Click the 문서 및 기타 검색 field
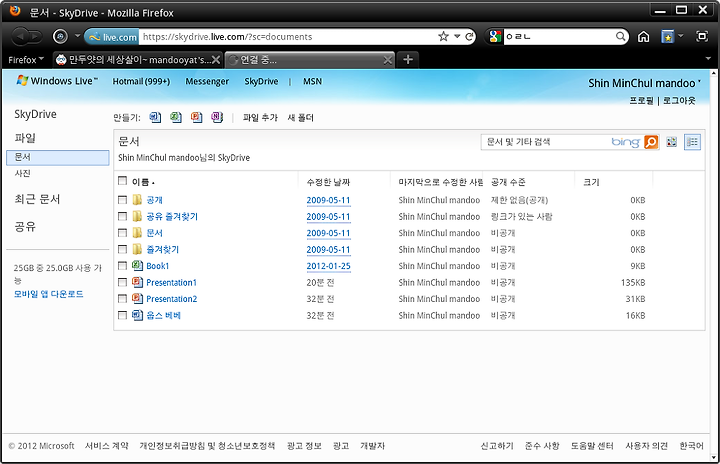Screen dimensions: 720x464 pos(546,142)
